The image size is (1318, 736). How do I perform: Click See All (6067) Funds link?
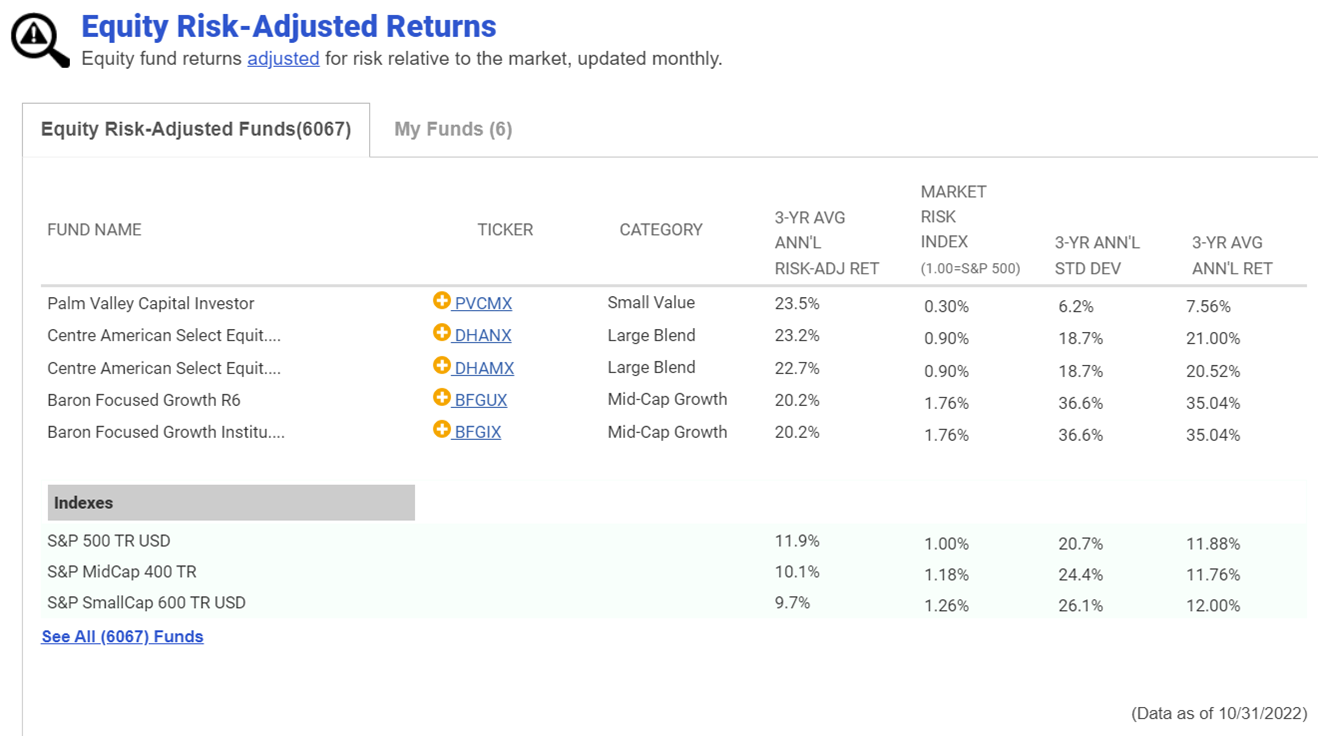[x=122, y=637]
